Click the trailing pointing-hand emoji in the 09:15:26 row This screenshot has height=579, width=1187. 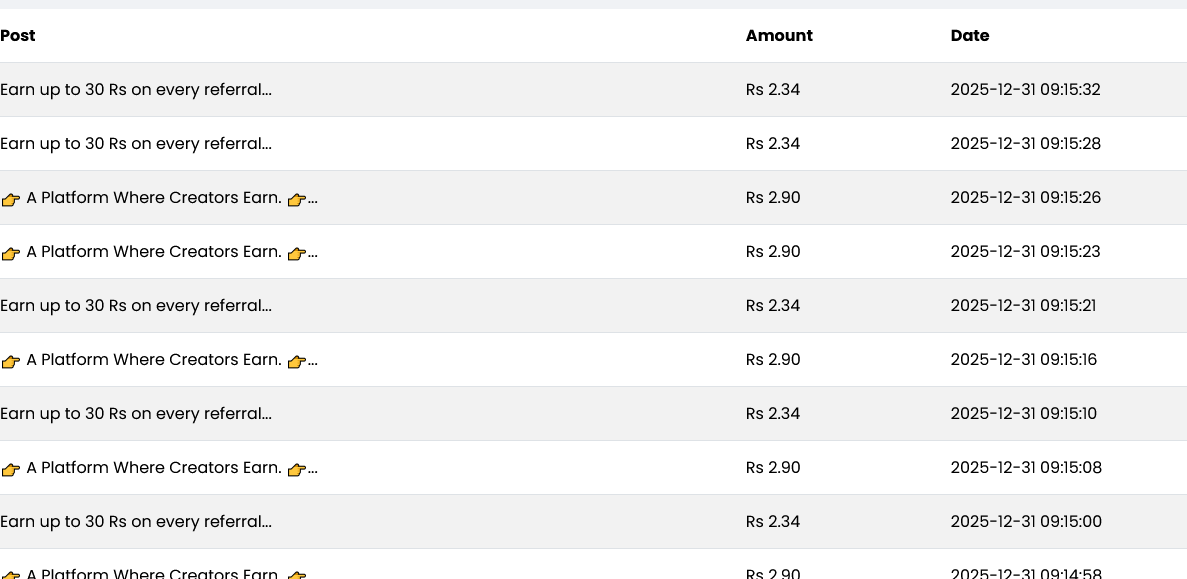[x=297, y=199]
